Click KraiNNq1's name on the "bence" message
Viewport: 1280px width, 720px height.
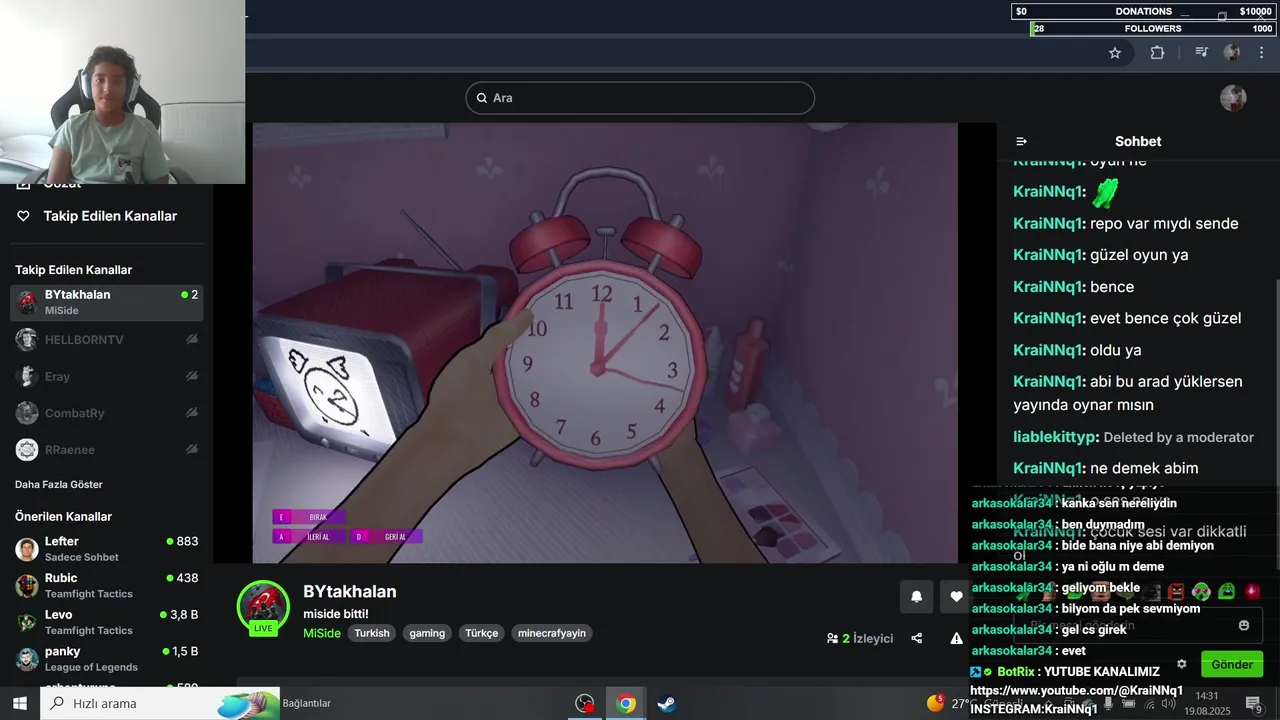click(x=1049, y=287)
